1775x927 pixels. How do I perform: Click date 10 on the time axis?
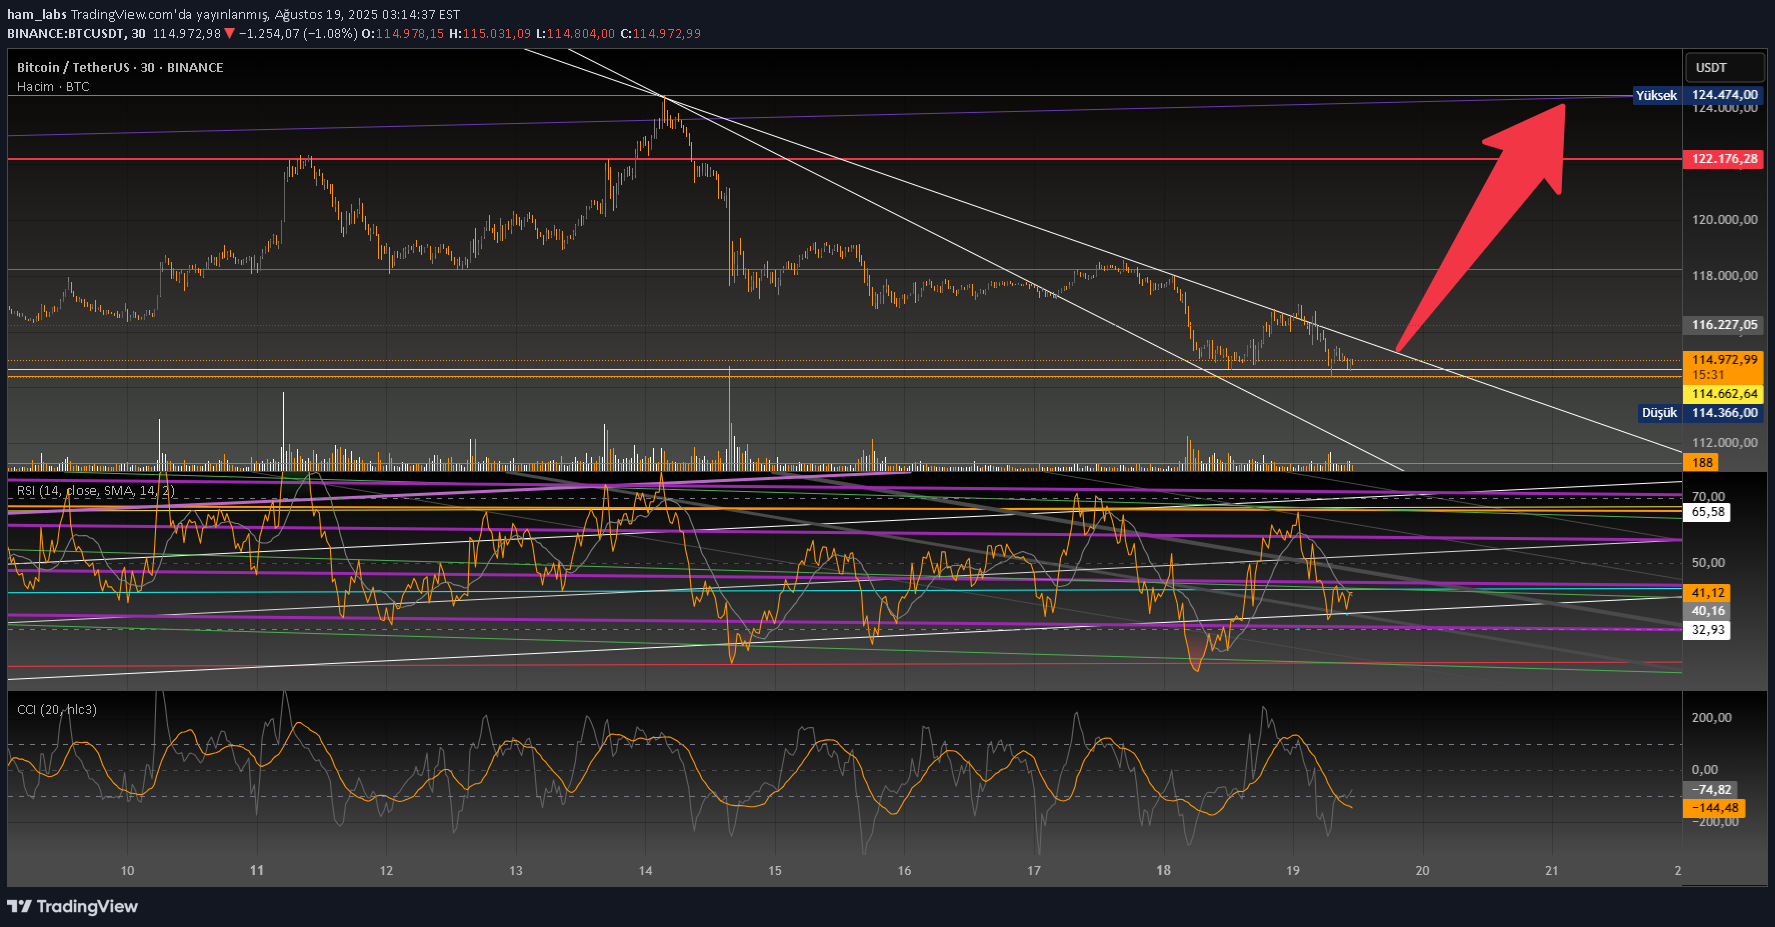(127, 871)
